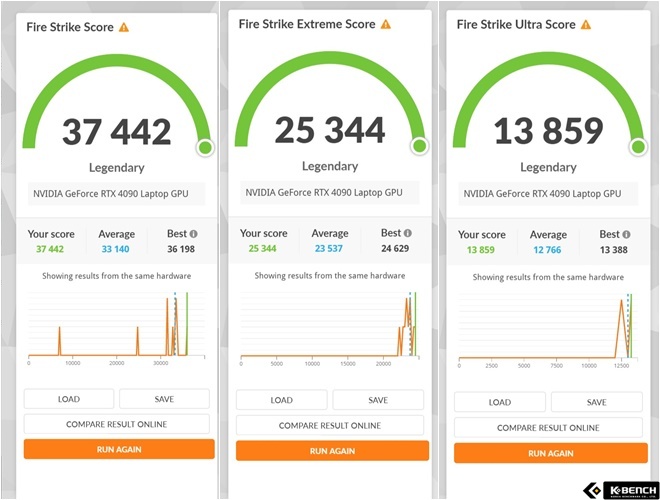Click the large score 13 859
Viewport: 660px width, 500px height.
(x=548, y=131)
